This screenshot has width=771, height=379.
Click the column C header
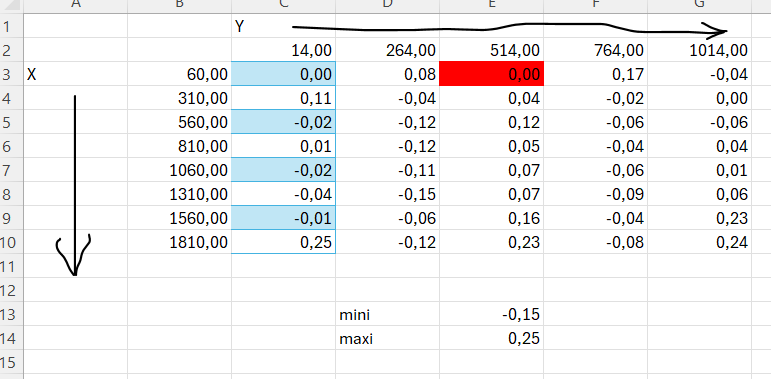283,5
